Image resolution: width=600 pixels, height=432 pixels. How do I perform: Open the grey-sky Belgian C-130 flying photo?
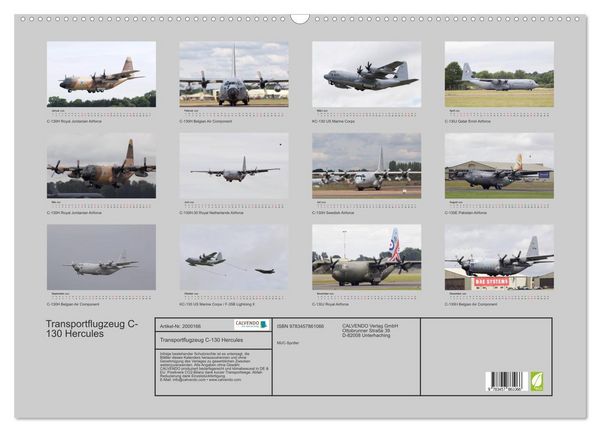(x=101, y=257)
